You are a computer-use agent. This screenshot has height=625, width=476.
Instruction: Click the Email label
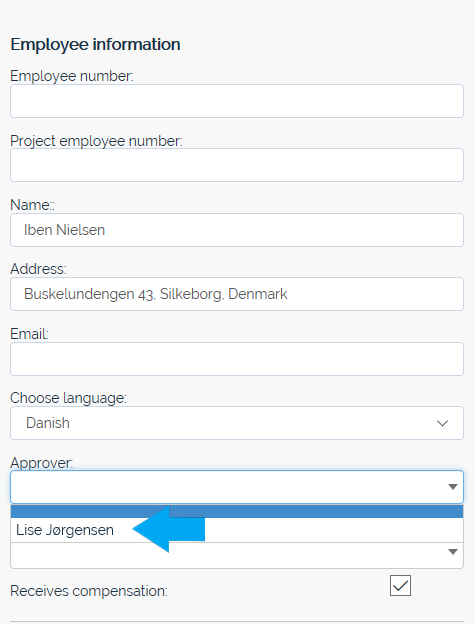point(29,334)
